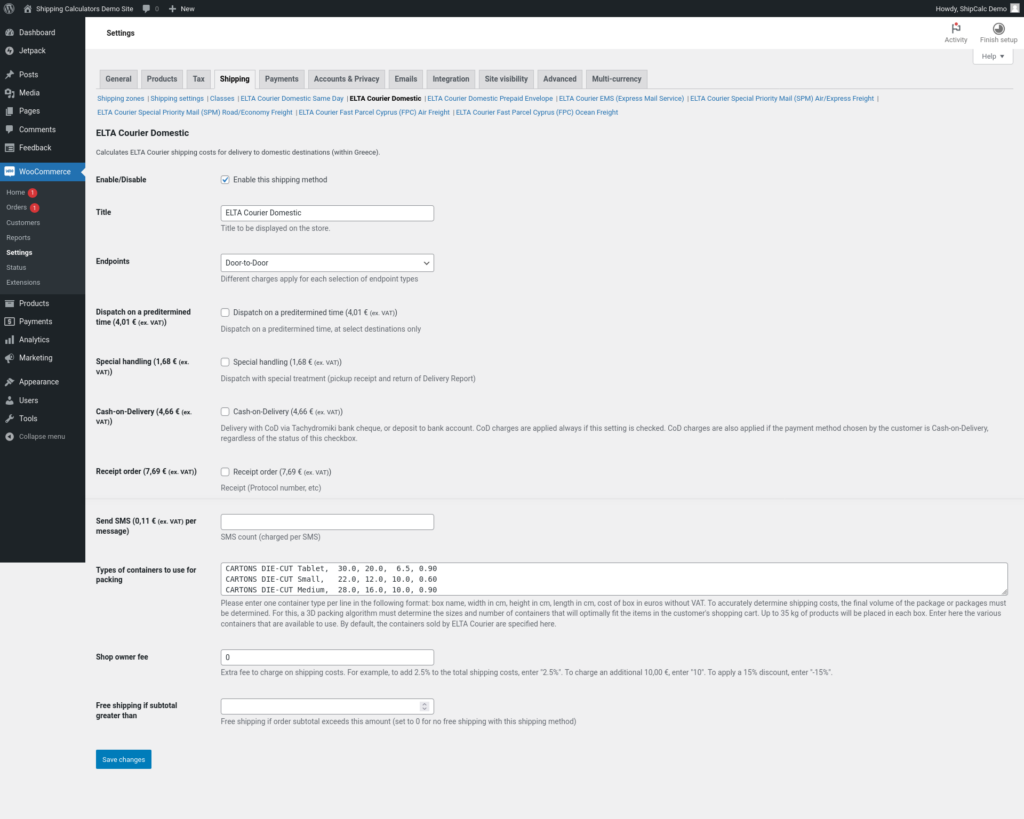Viewport: 1024px width, 819px height.
Task: Enable the Cash-on-Delivery checkbox
Action: pyautogui.click(x=225, y=411)
